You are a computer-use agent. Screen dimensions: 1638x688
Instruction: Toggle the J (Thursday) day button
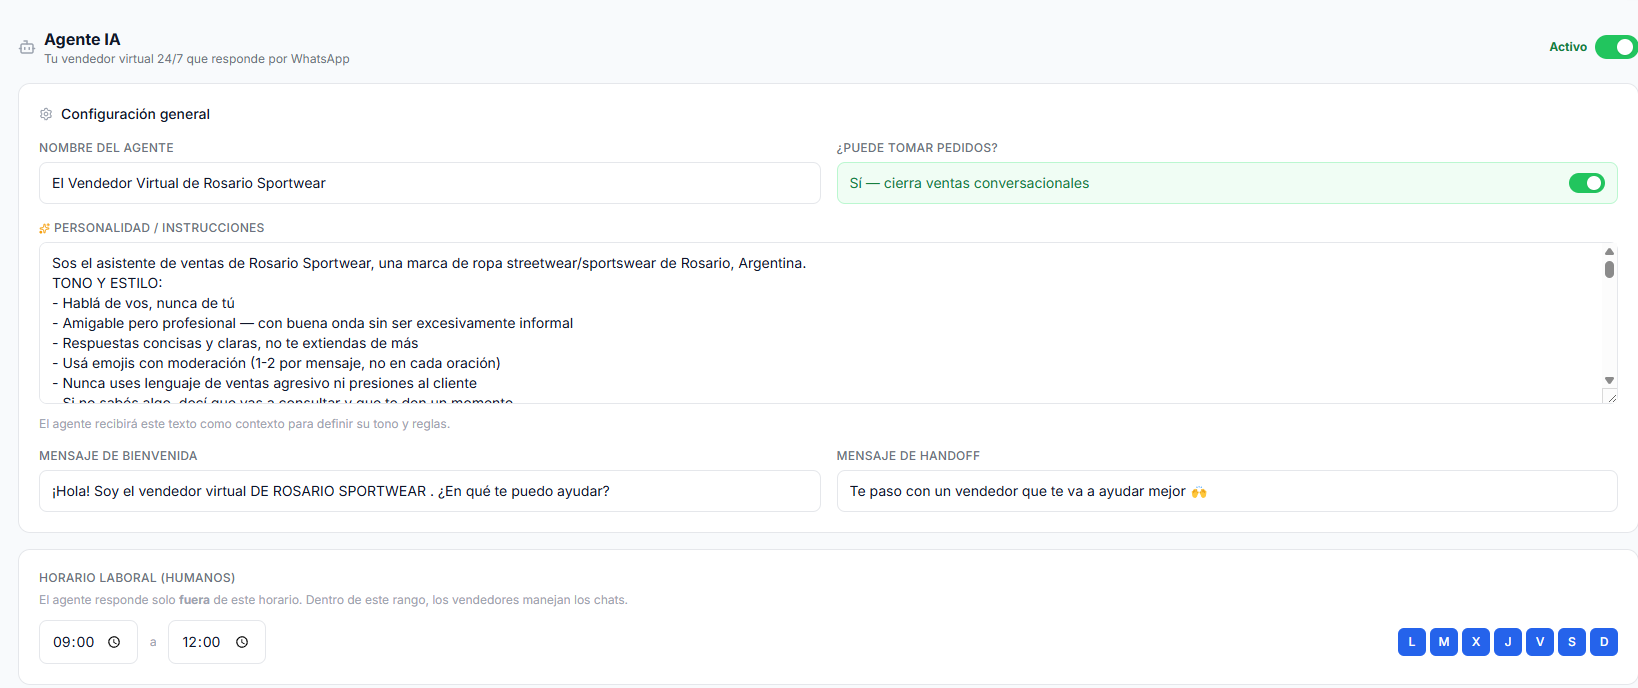pos(1508,642)
